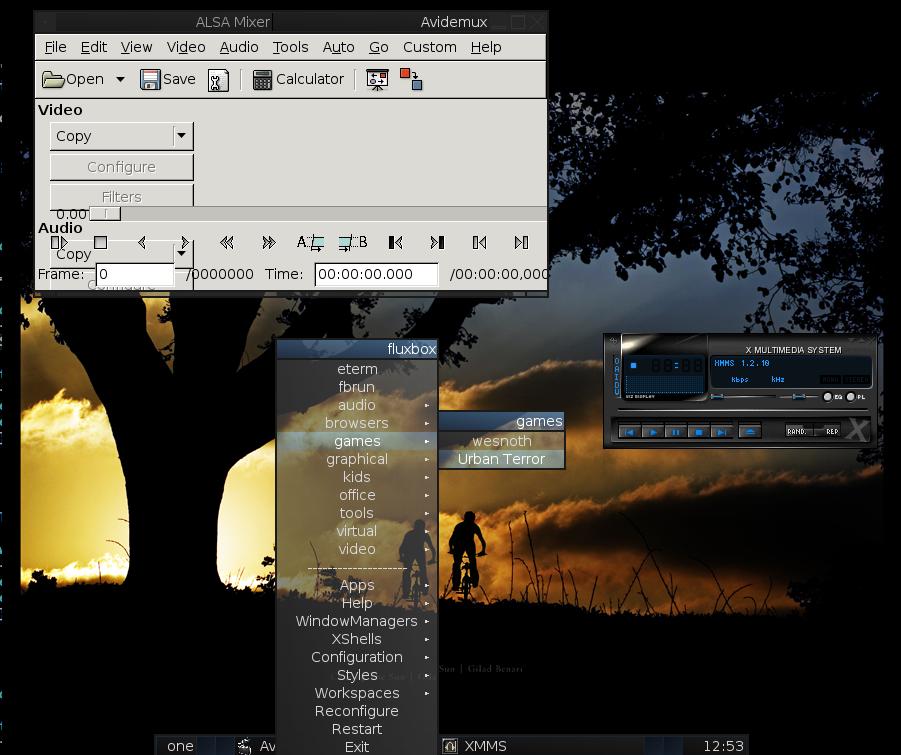
Task: Toggle XMMS REP repeat mode
Action: [827, 431]
